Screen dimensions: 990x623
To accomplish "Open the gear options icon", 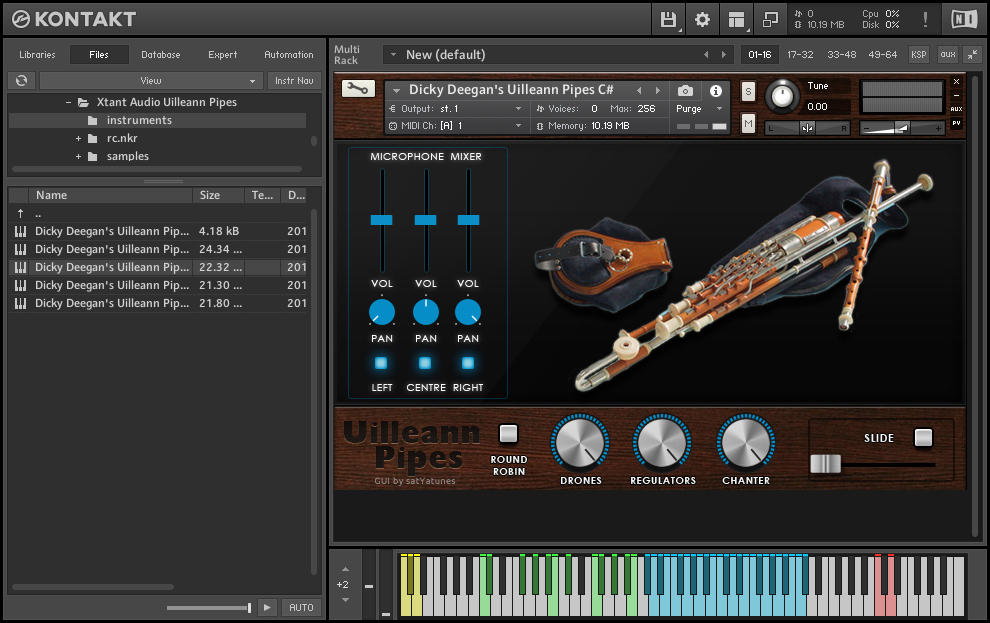I will (702, 19).
